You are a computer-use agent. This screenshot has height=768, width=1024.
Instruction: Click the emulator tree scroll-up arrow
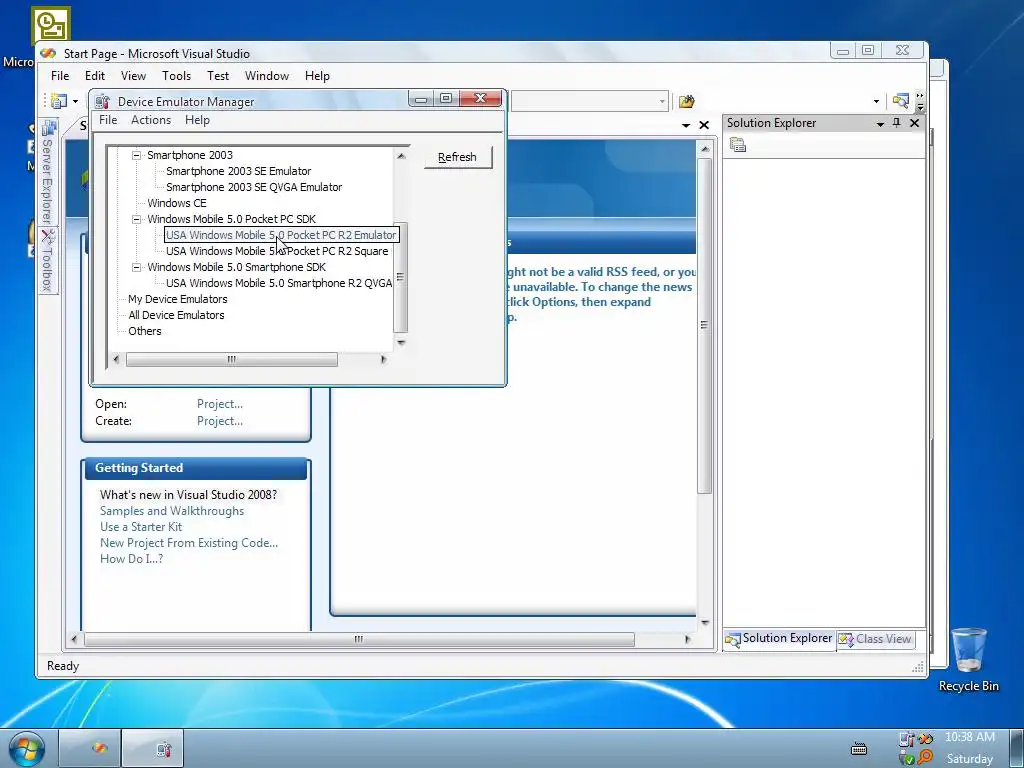pos(401,155)
